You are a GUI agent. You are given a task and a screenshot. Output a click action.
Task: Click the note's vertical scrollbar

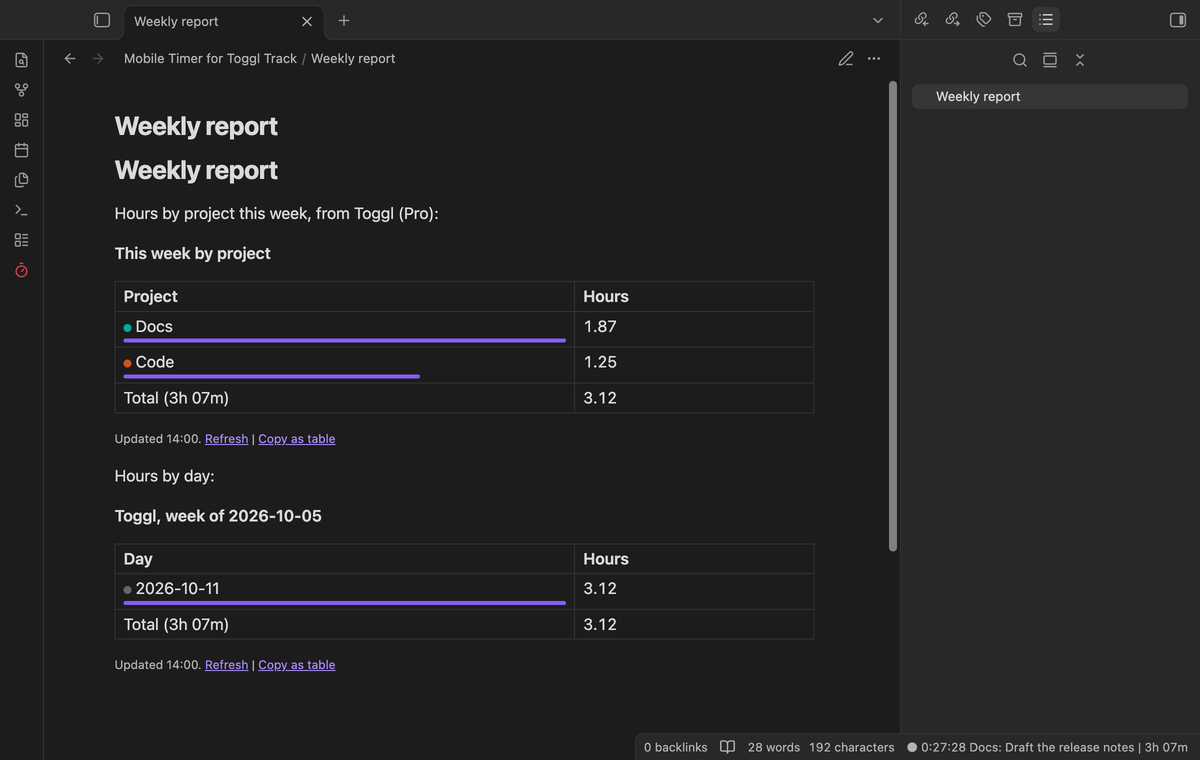893,316
